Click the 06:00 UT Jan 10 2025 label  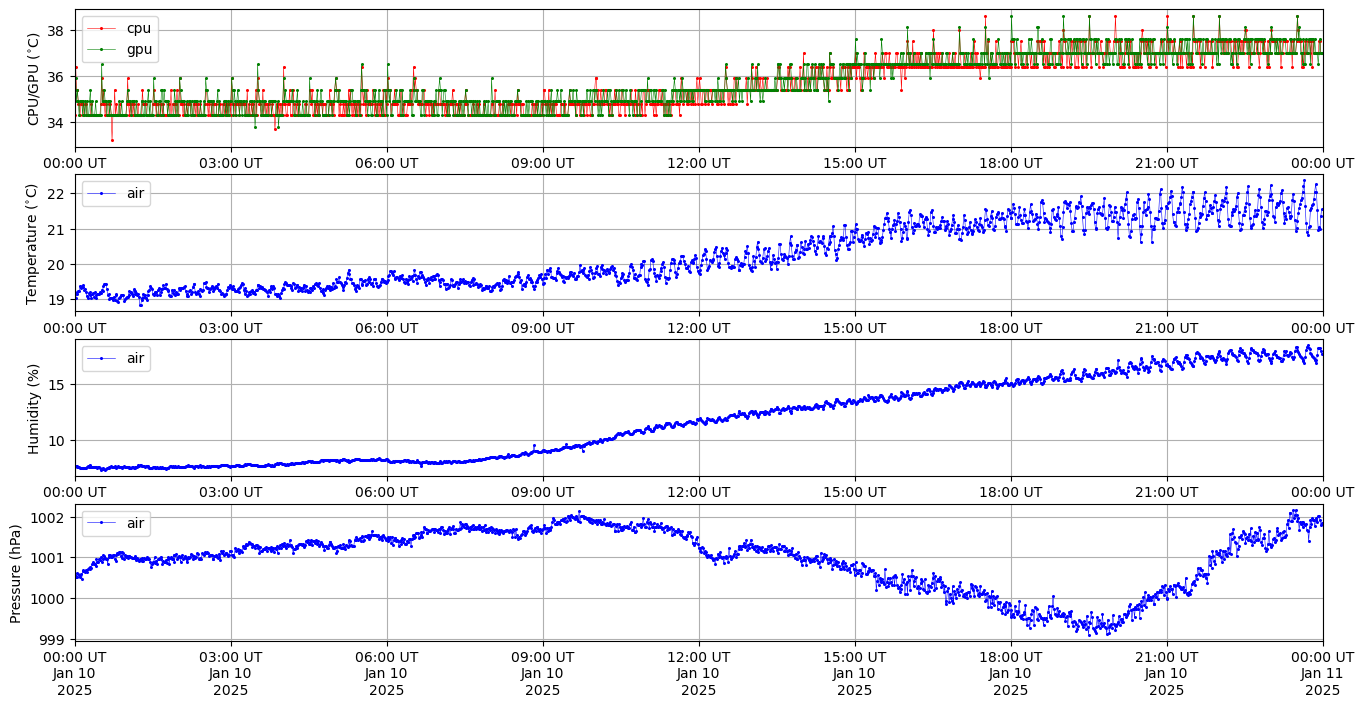point(387,674)
